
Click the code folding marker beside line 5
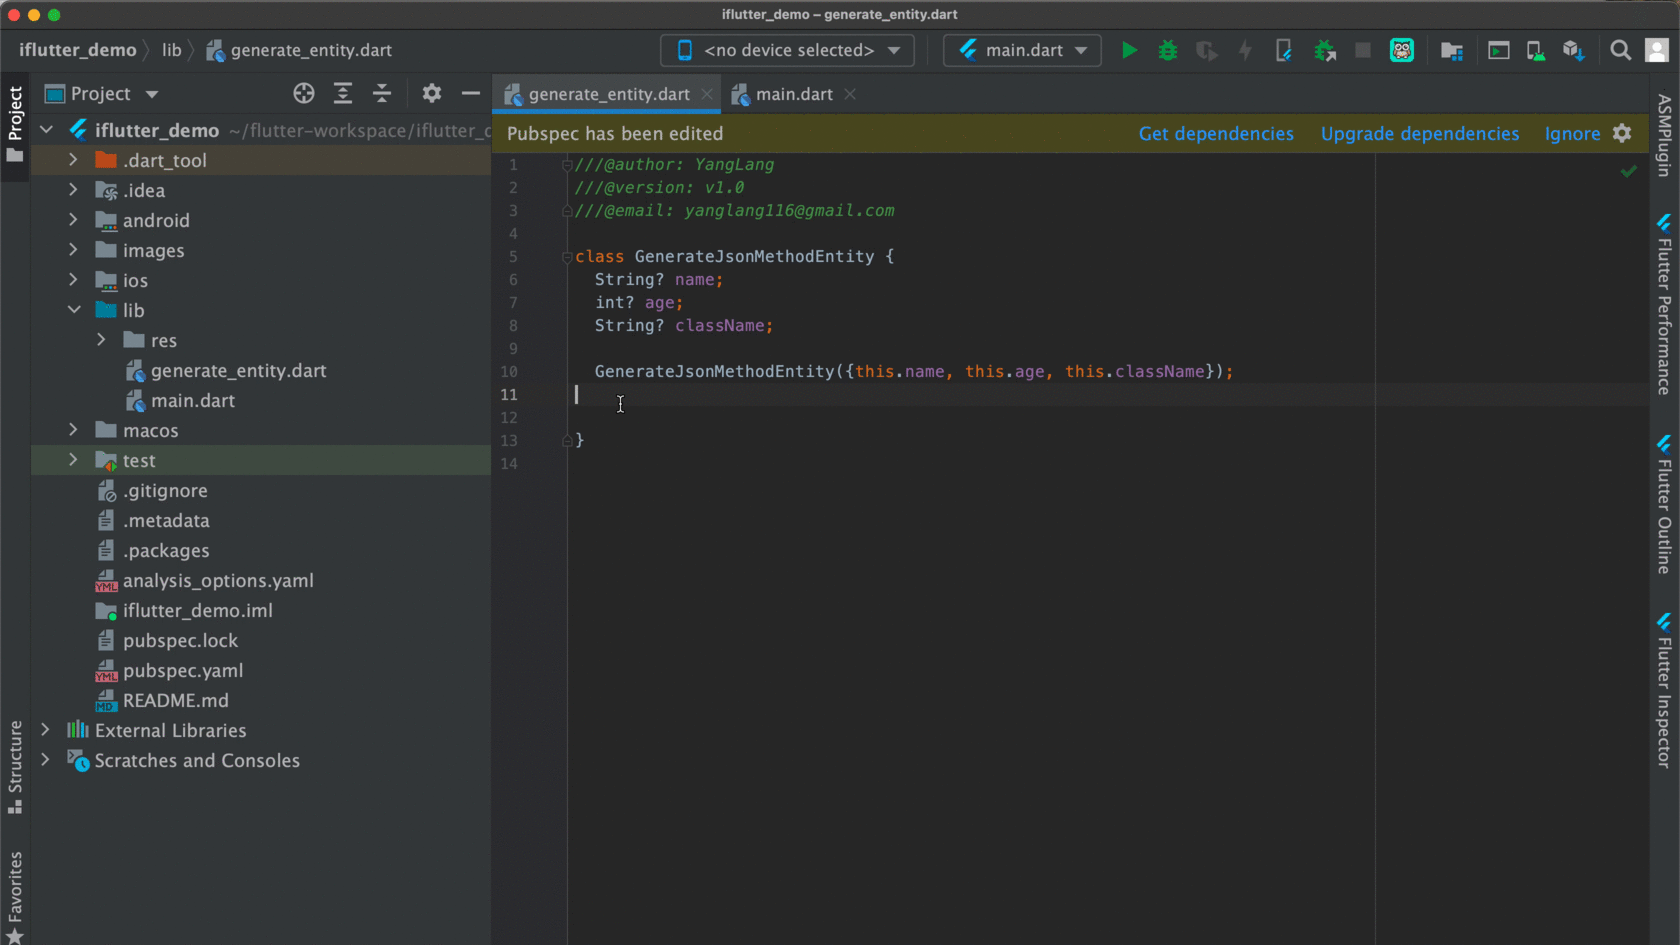(x=567, y=257)
